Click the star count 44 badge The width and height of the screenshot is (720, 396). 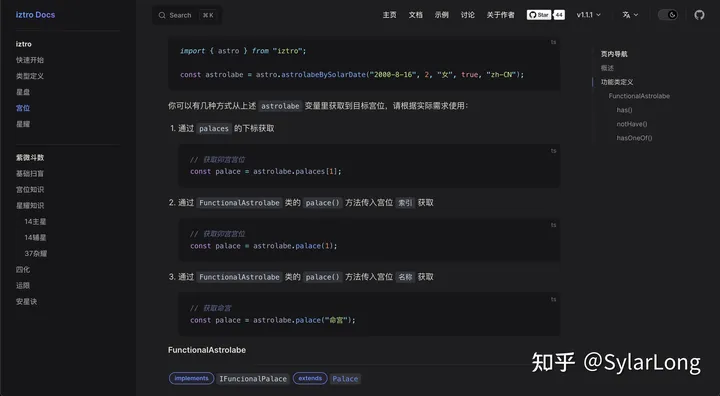[x=559, y=15]
